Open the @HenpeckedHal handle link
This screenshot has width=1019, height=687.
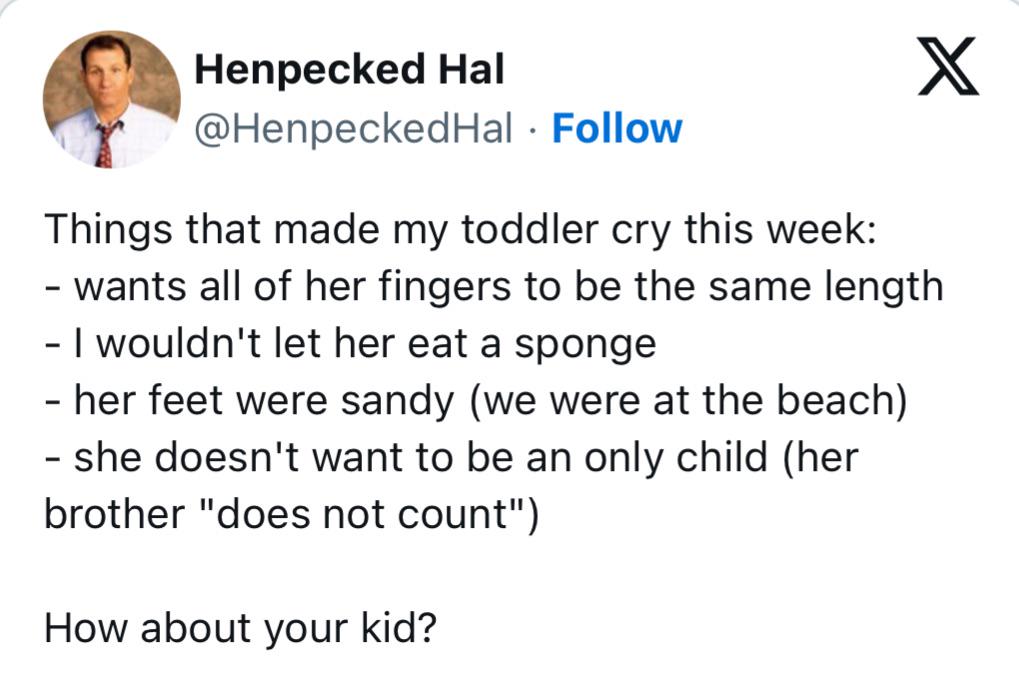(x=353, y=128)
